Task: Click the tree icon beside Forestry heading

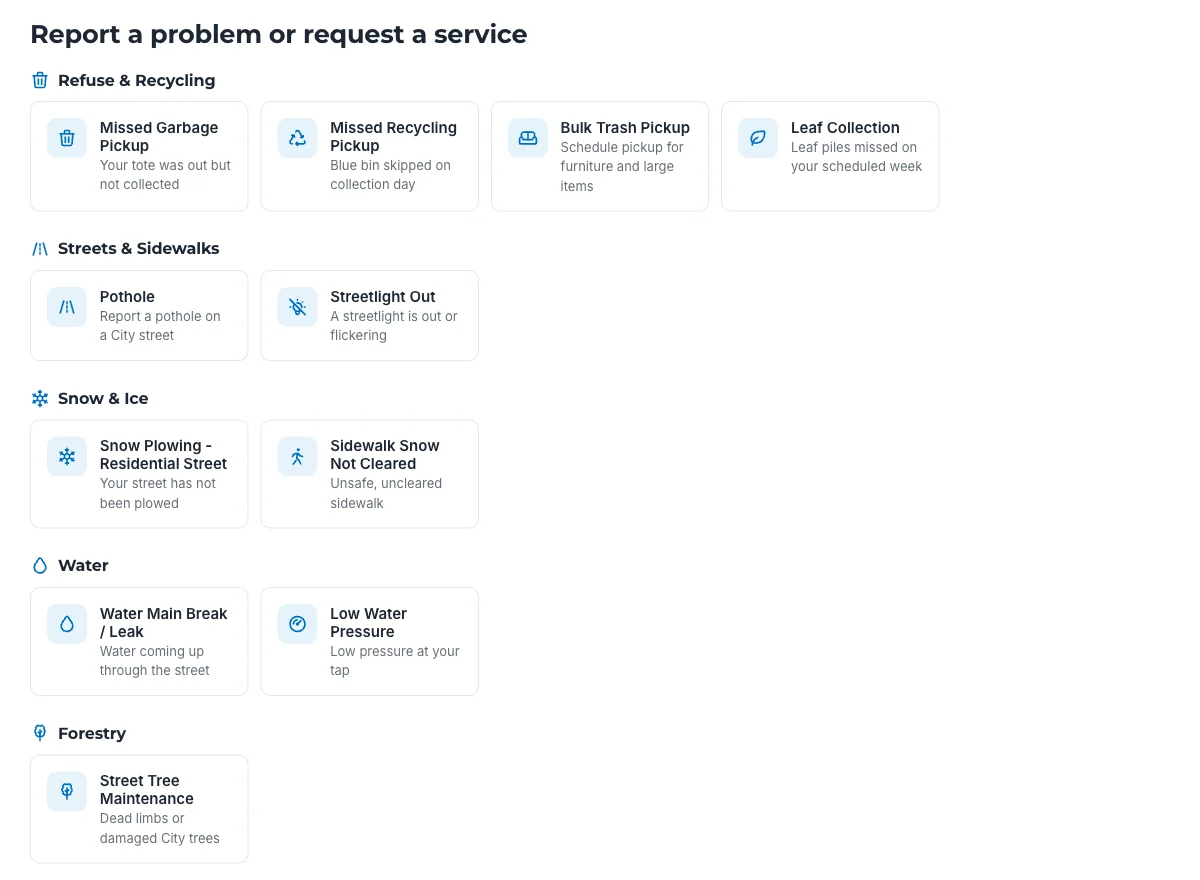Action: [x=40, y=733]
